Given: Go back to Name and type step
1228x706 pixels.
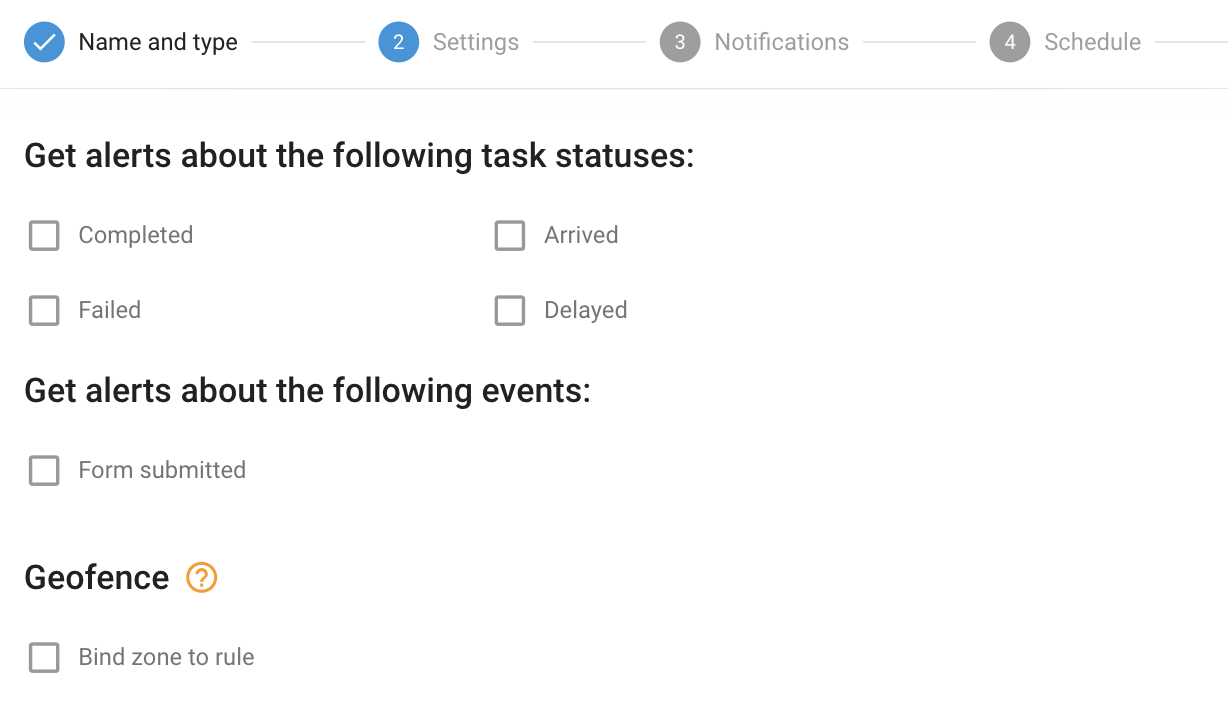Looking at the screenshot, I should [x=158, y=42].
